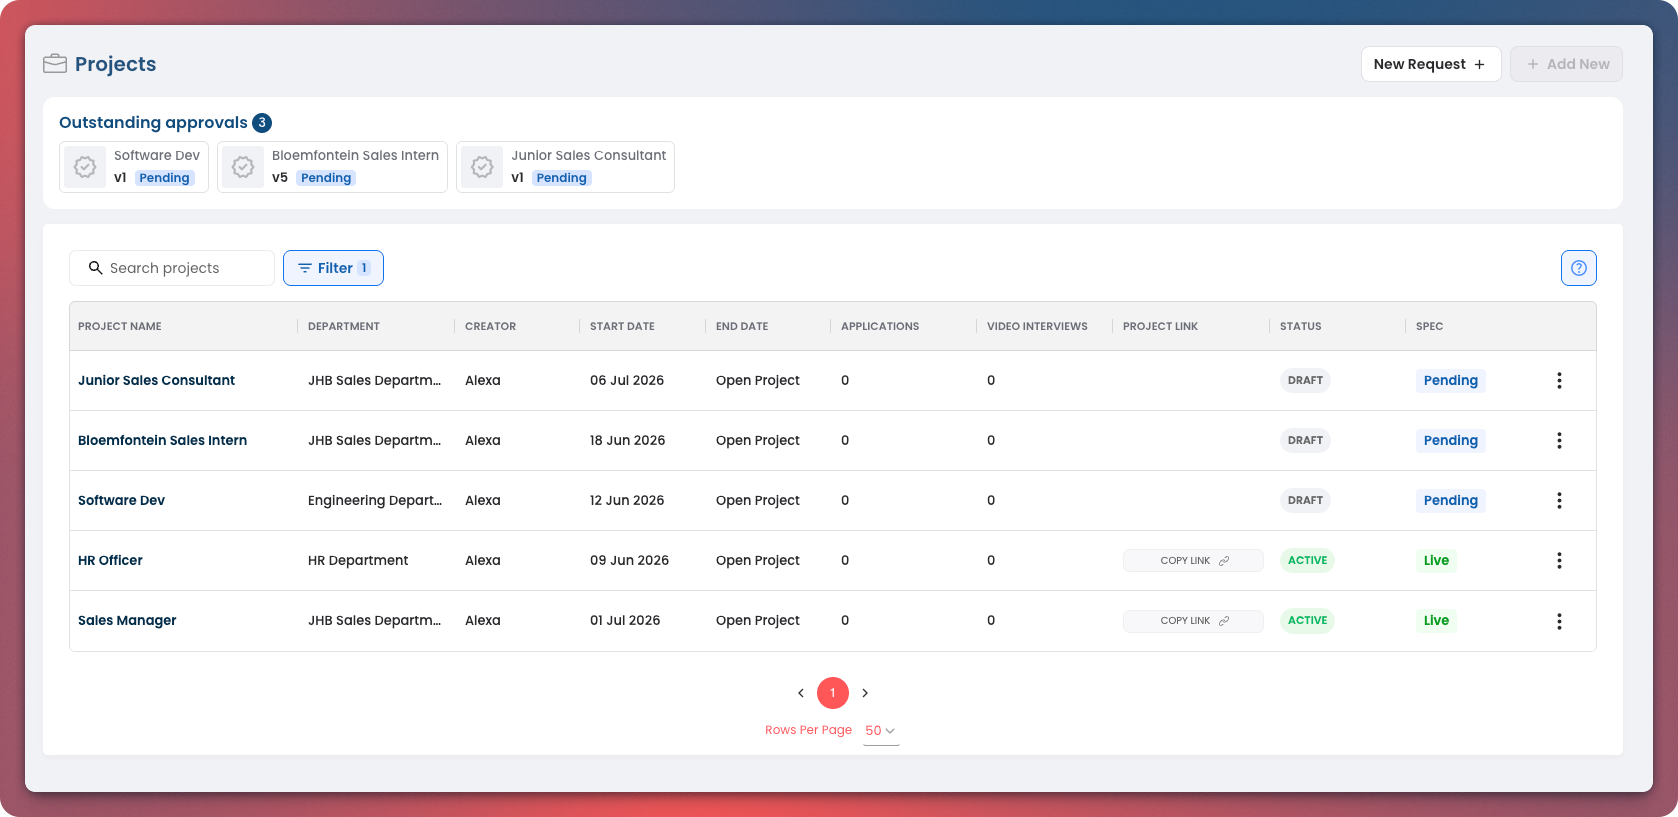
Task: Open the HR Officer project
Action: 110,560
